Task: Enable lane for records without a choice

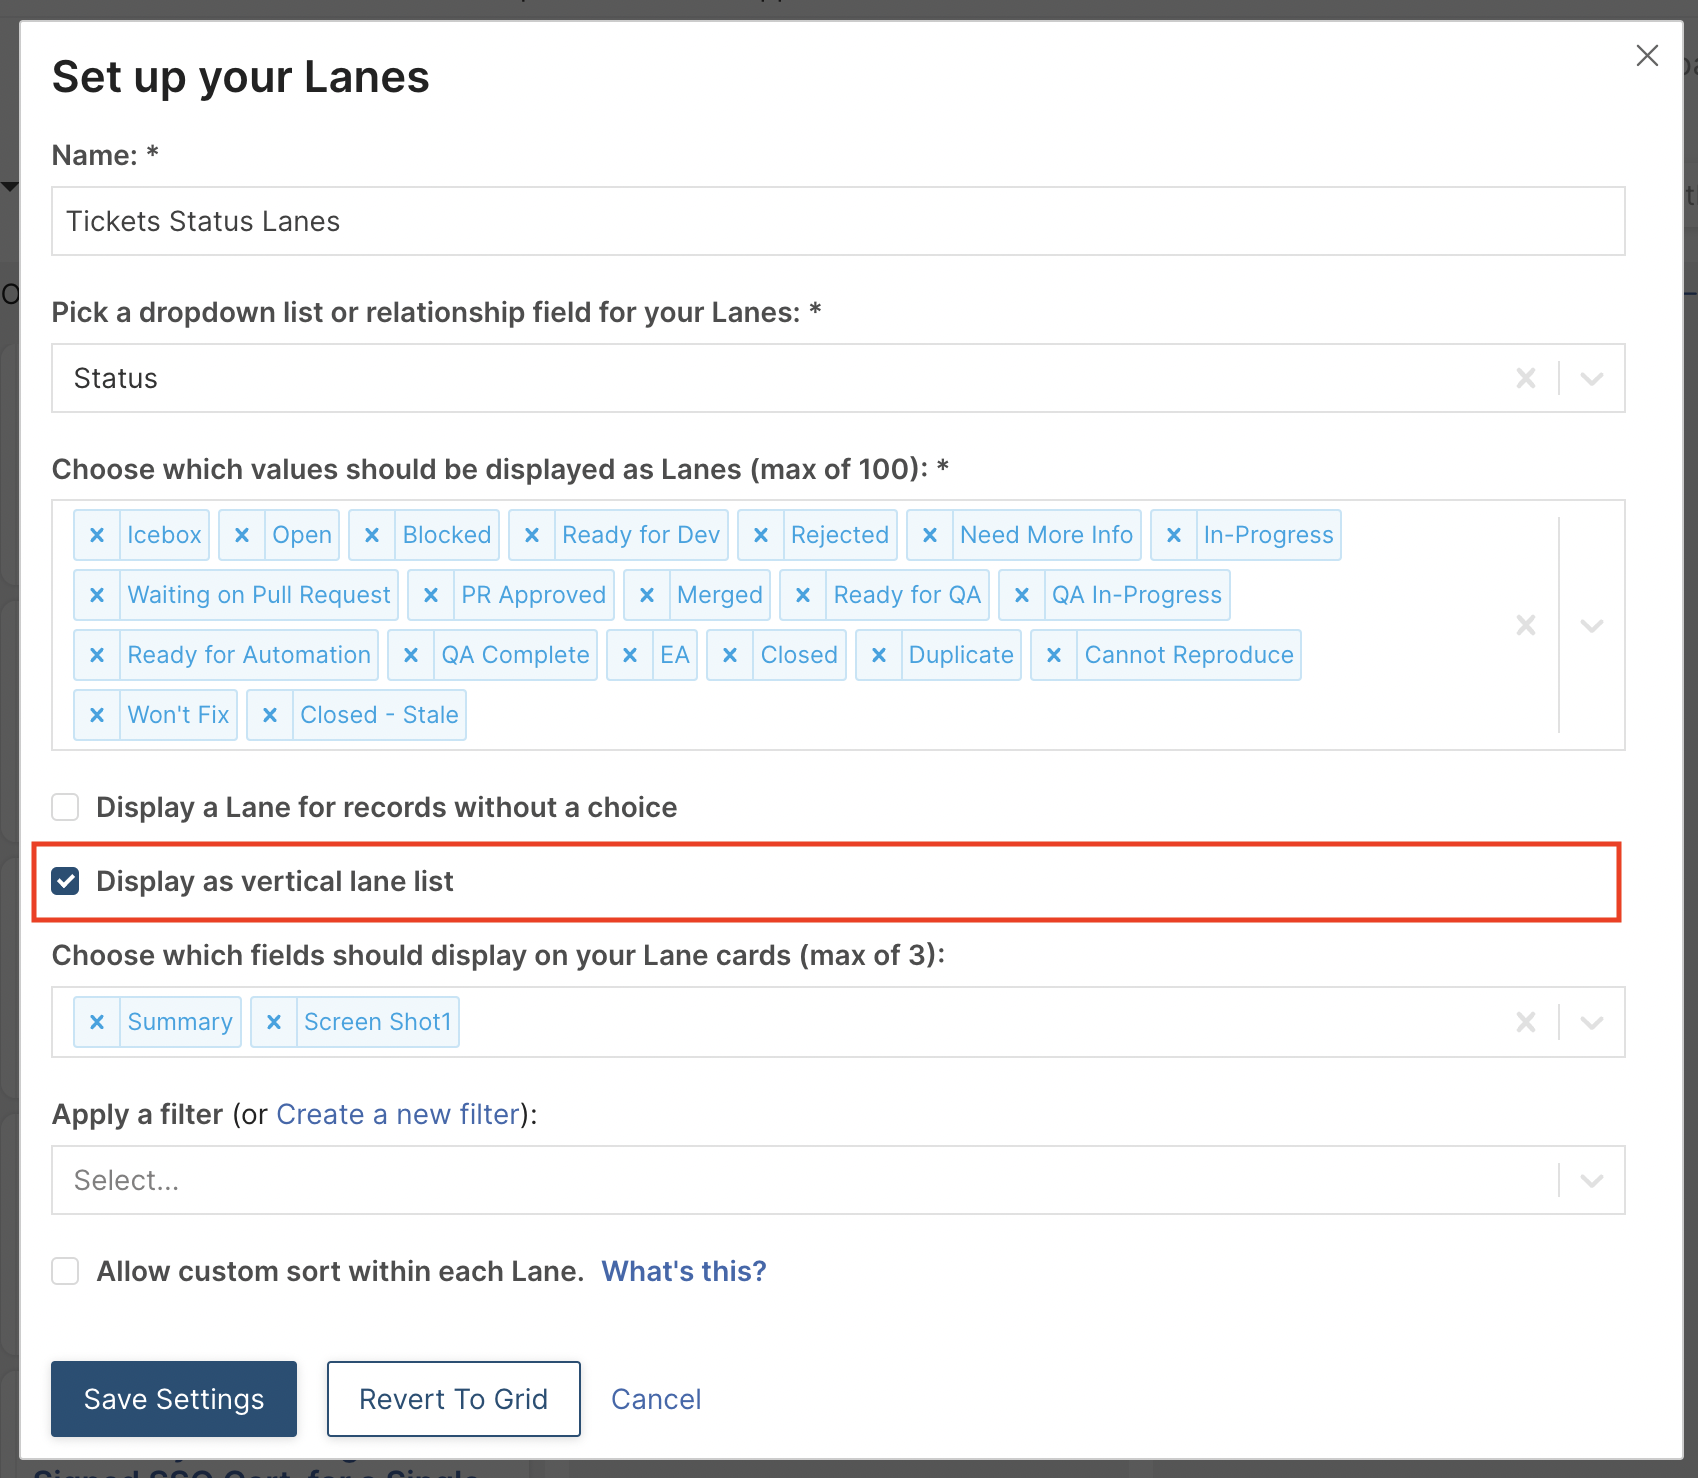Action: (x=66, y=807)
